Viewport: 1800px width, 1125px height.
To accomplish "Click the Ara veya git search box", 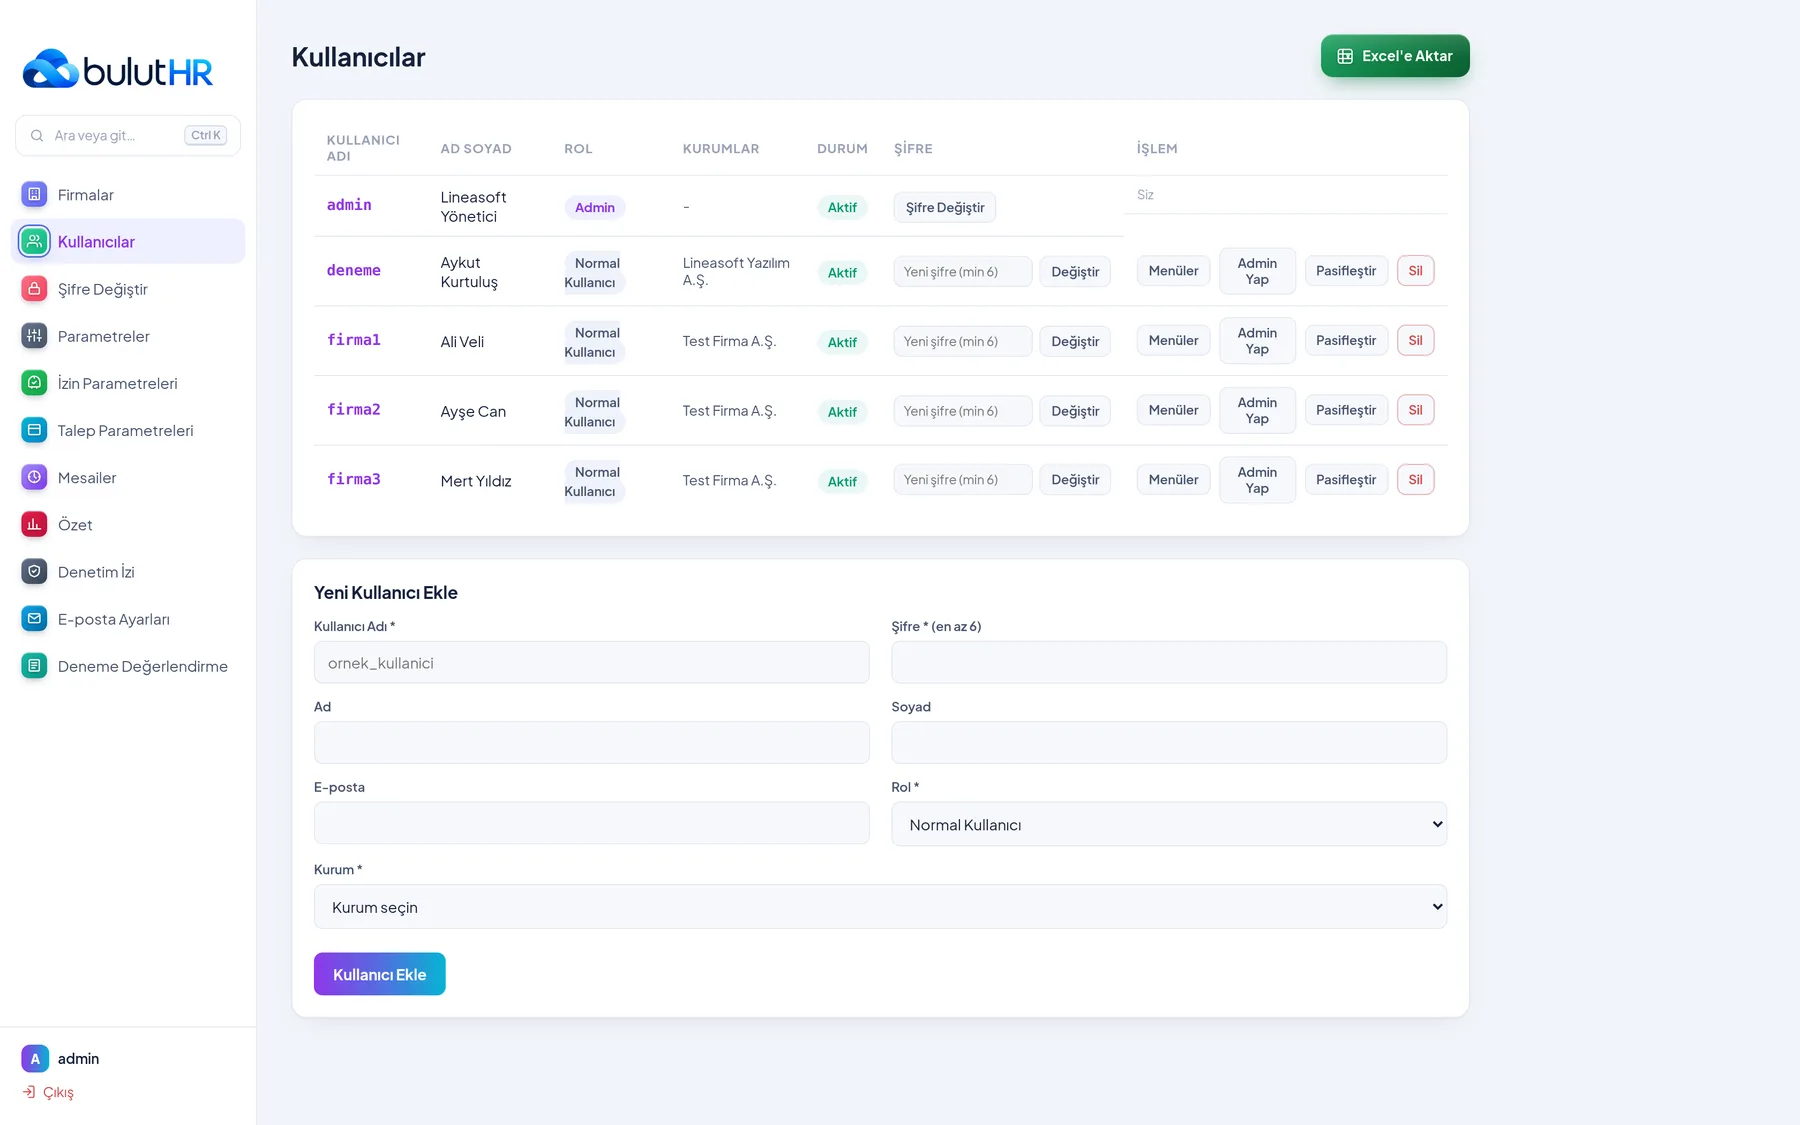I will click(128, 135).
